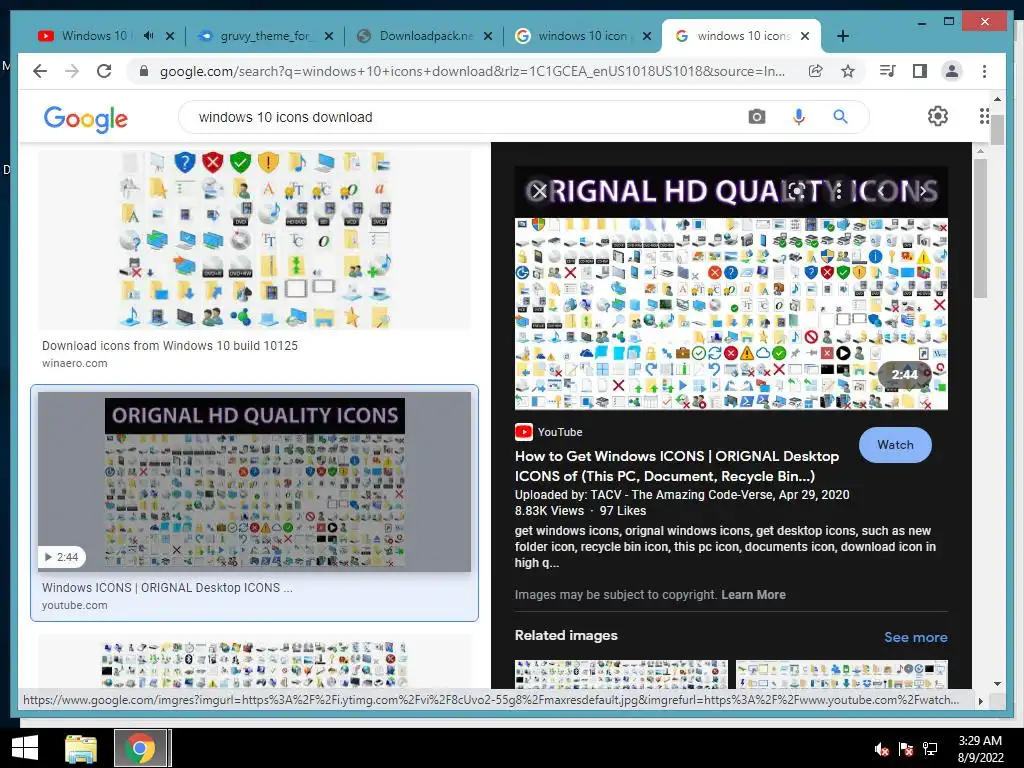Image resolution: width=1024 pixels, height=768 pixels.
Task: Search by image with the camera icon
Action: 757,117
